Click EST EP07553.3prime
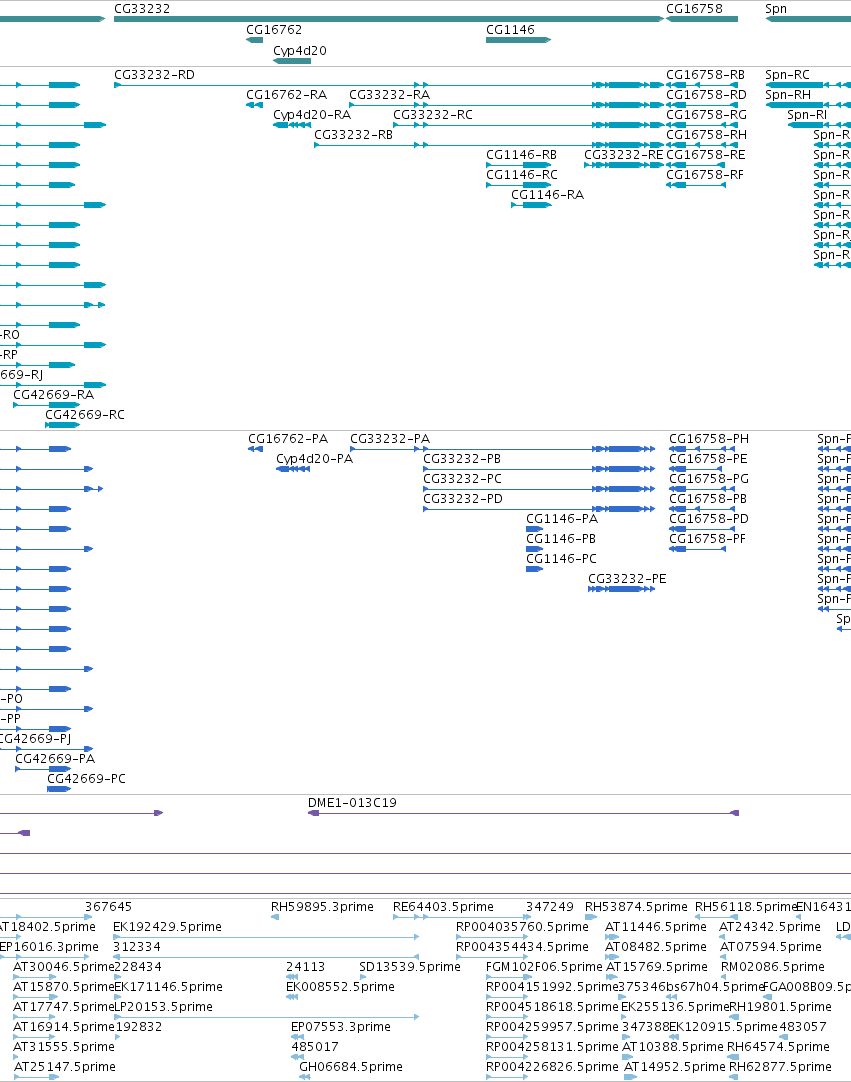 (297, 1037)
